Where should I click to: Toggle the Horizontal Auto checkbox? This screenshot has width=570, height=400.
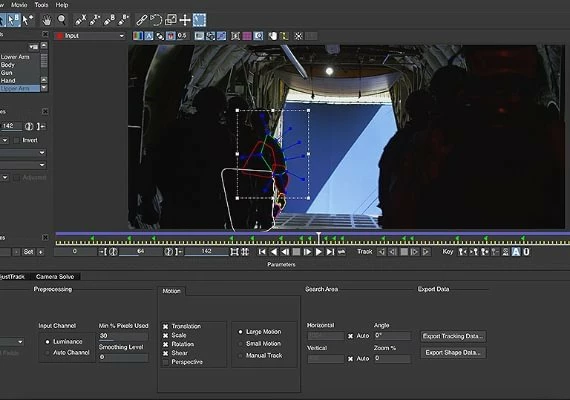click(x=350, y=336)
